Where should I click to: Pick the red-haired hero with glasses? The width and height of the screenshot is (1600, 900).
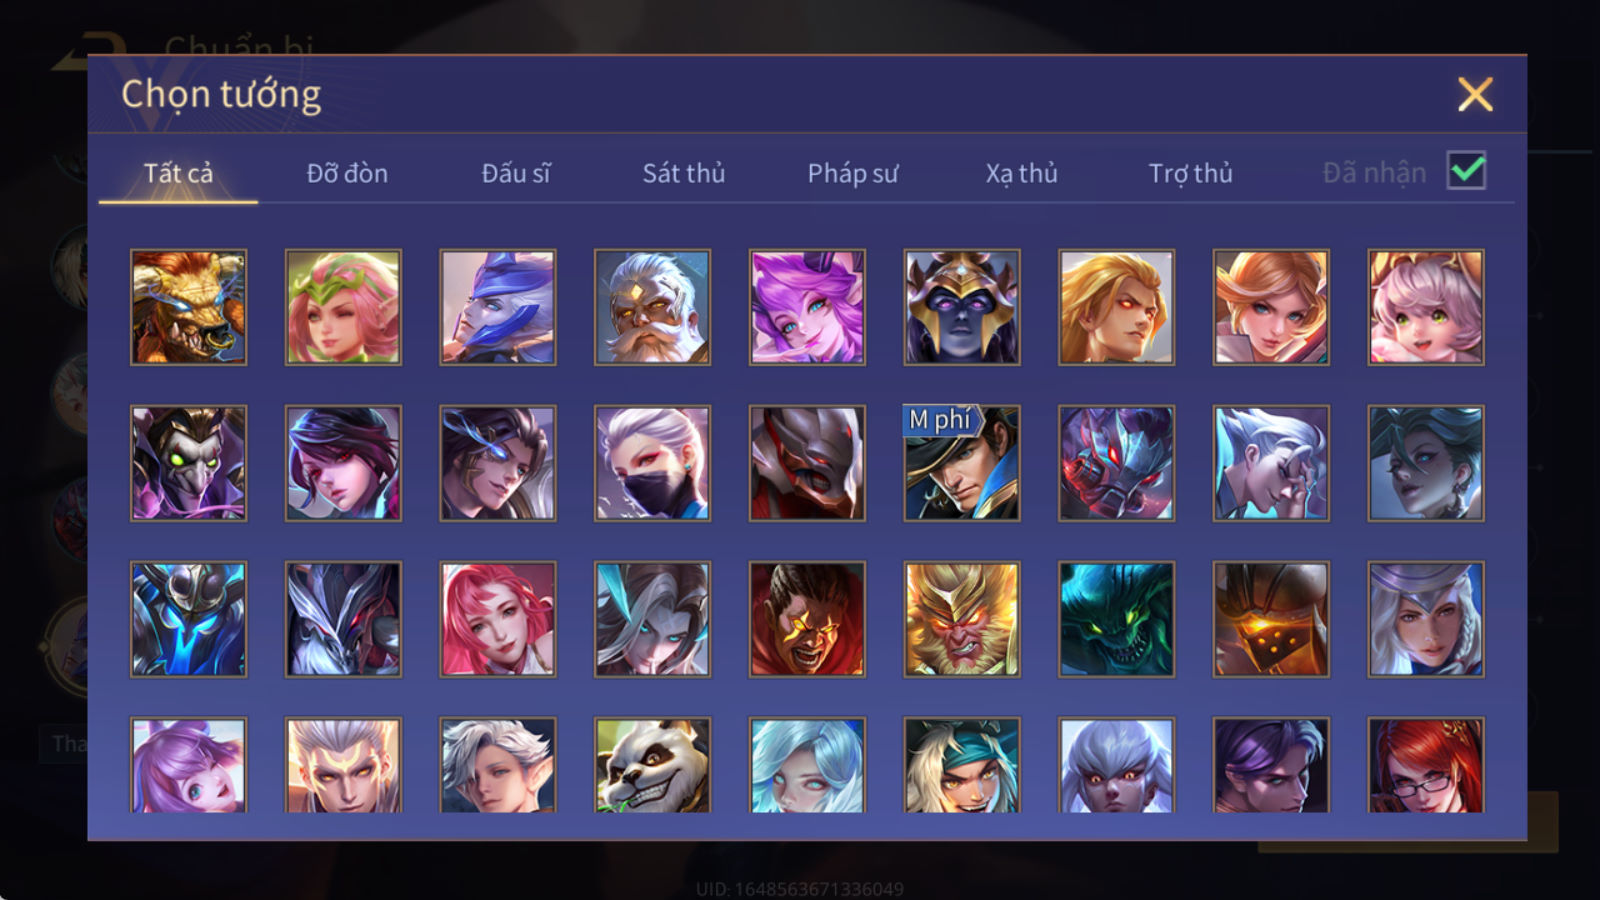tap(1426, 765)
